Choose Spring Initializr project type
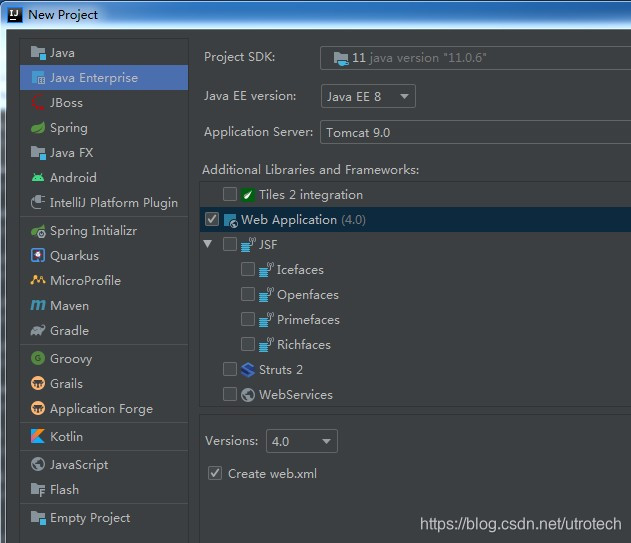631x543 pixels. 104,231
